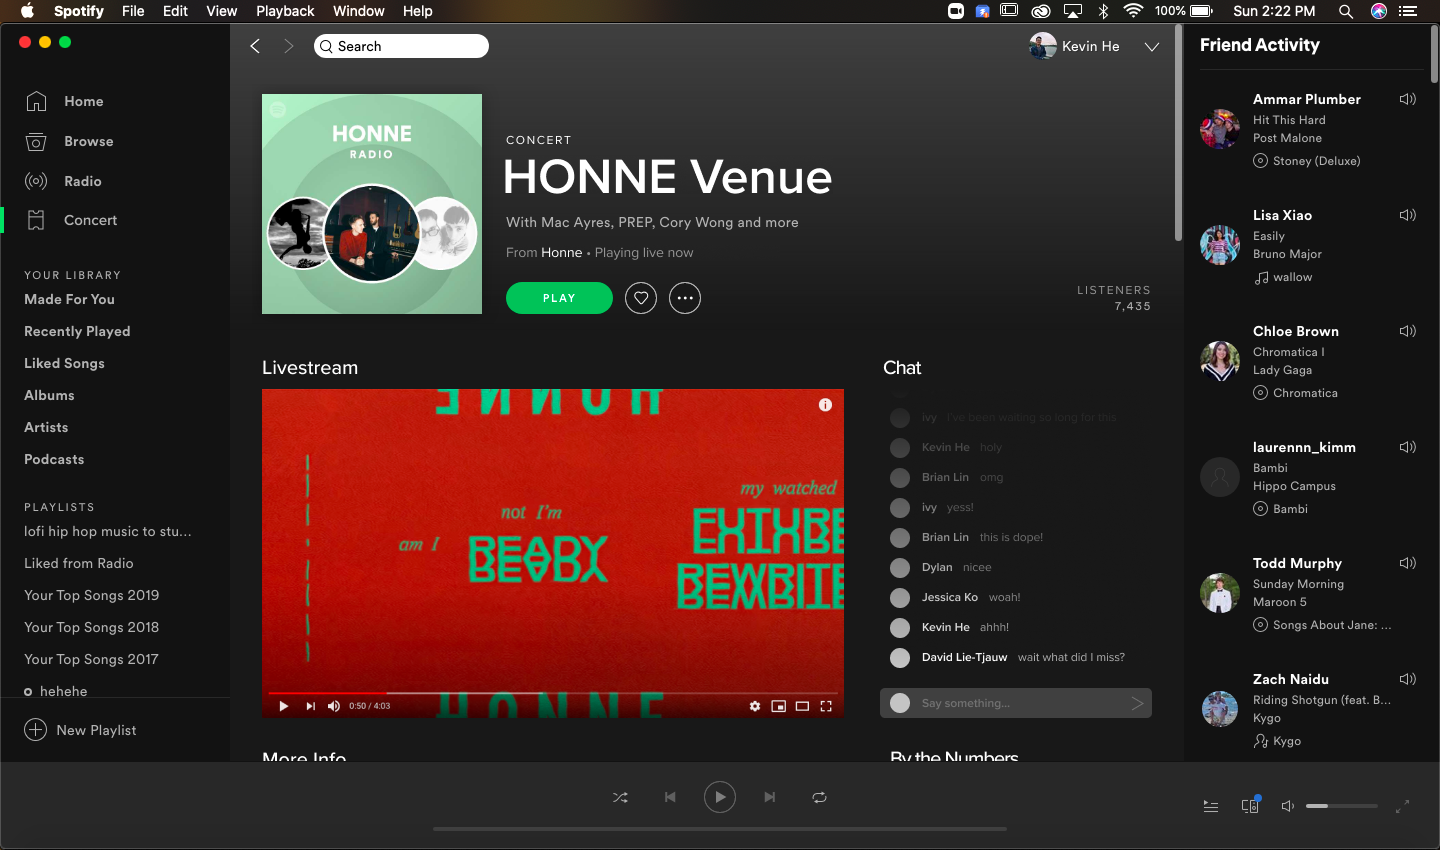
Task: Open the lofi hip hop music playlist
Action: coord(108,531)
